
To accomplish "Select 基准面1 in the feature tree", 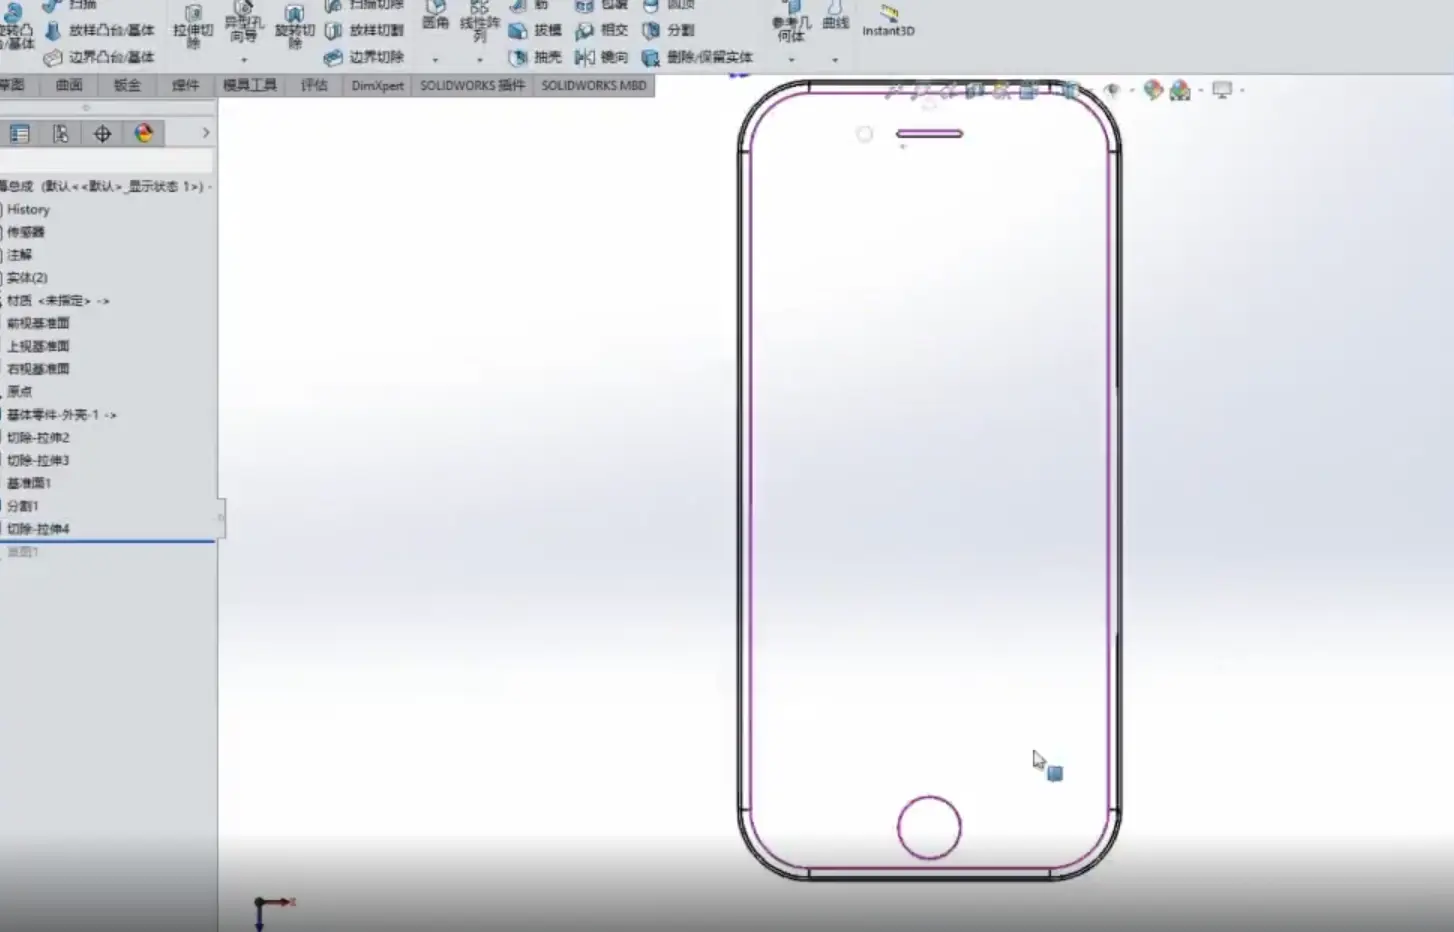I will tap(28, 484).
